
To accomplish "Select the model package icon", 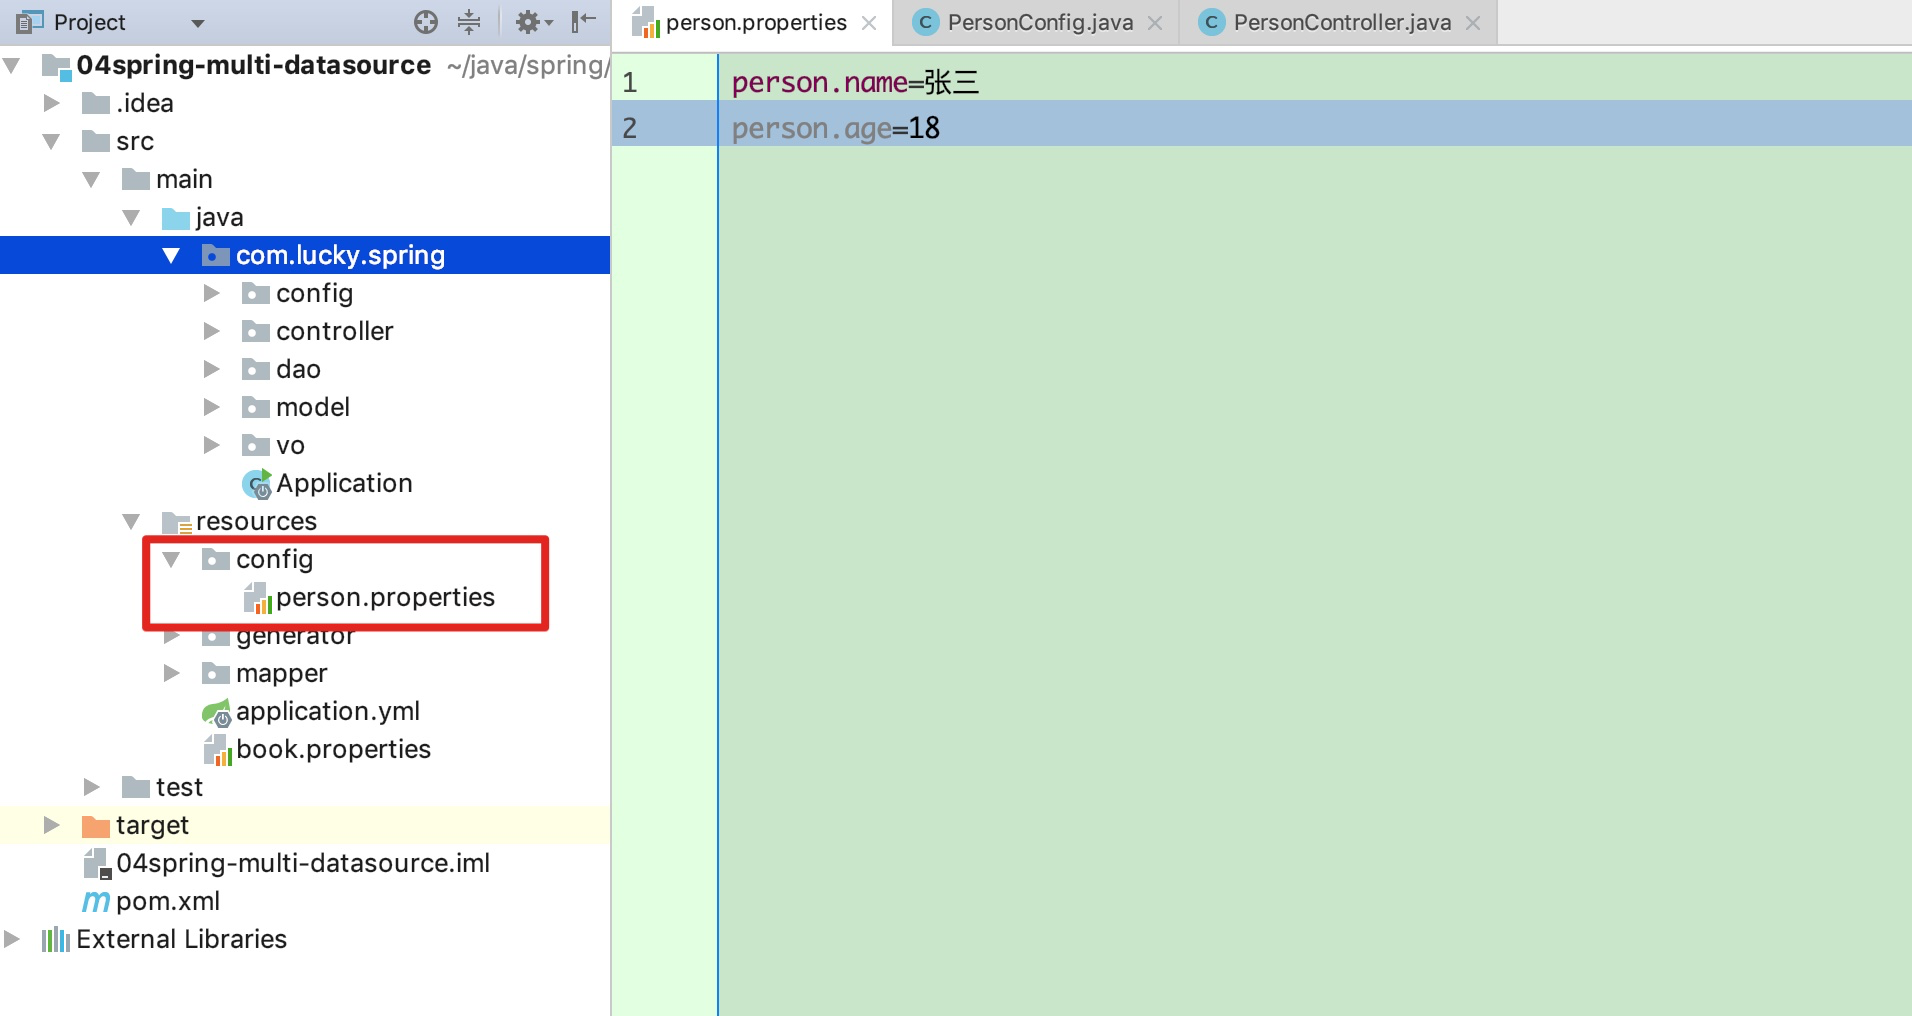I will [256, 408].
